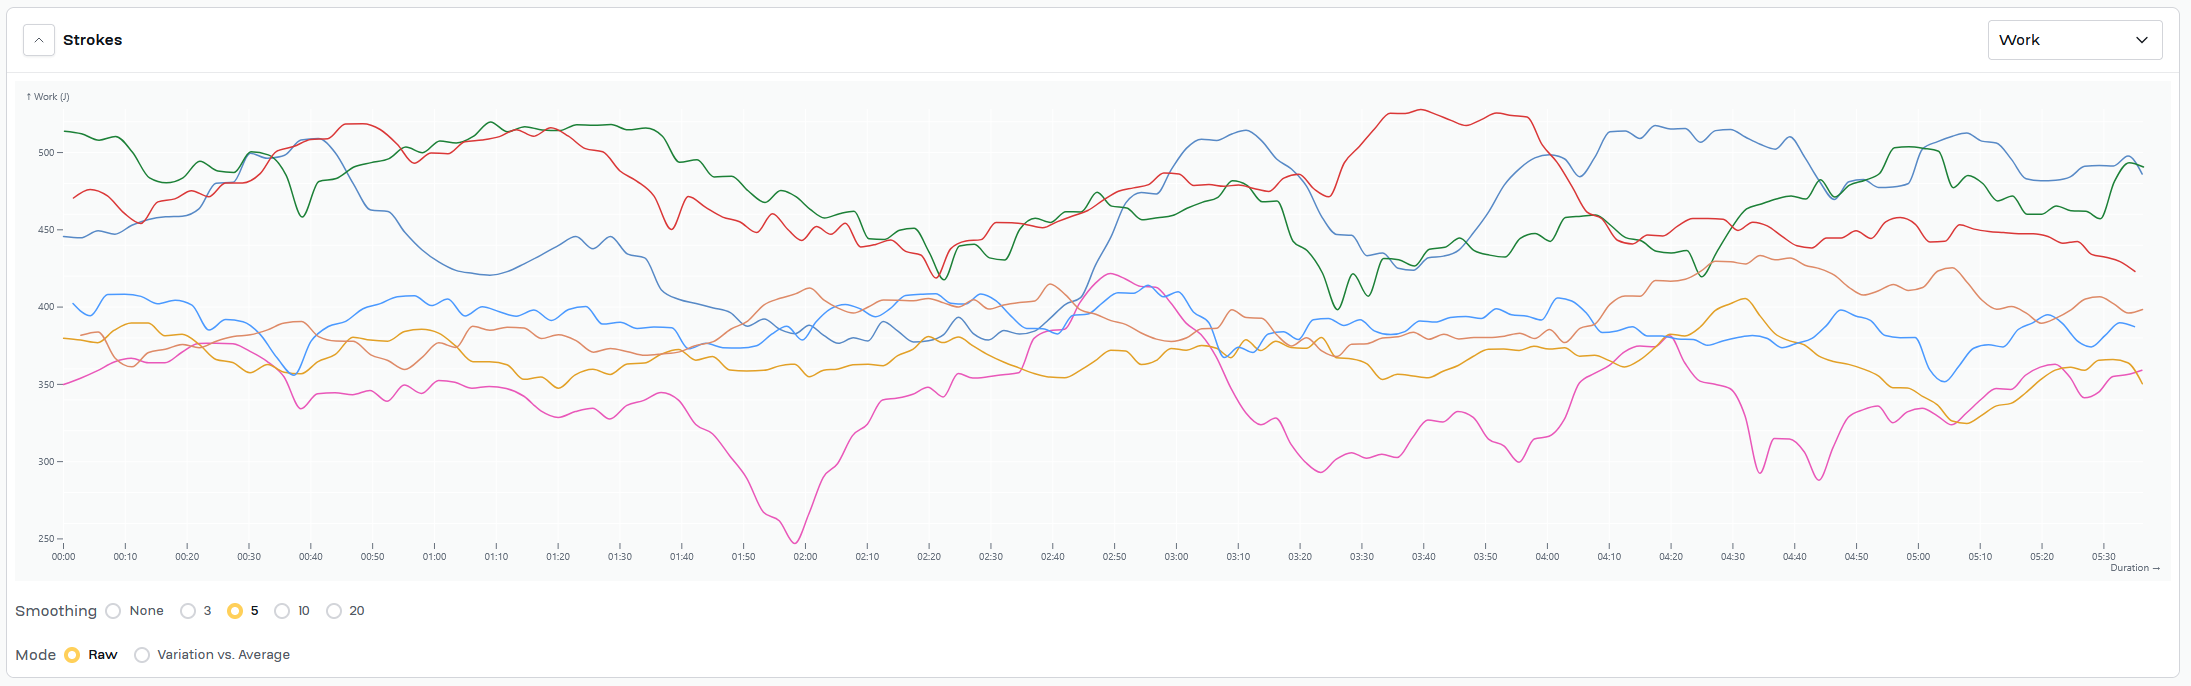Click the dropdown arrow beside Work
2191x686 pixels.
[2141, 40]
